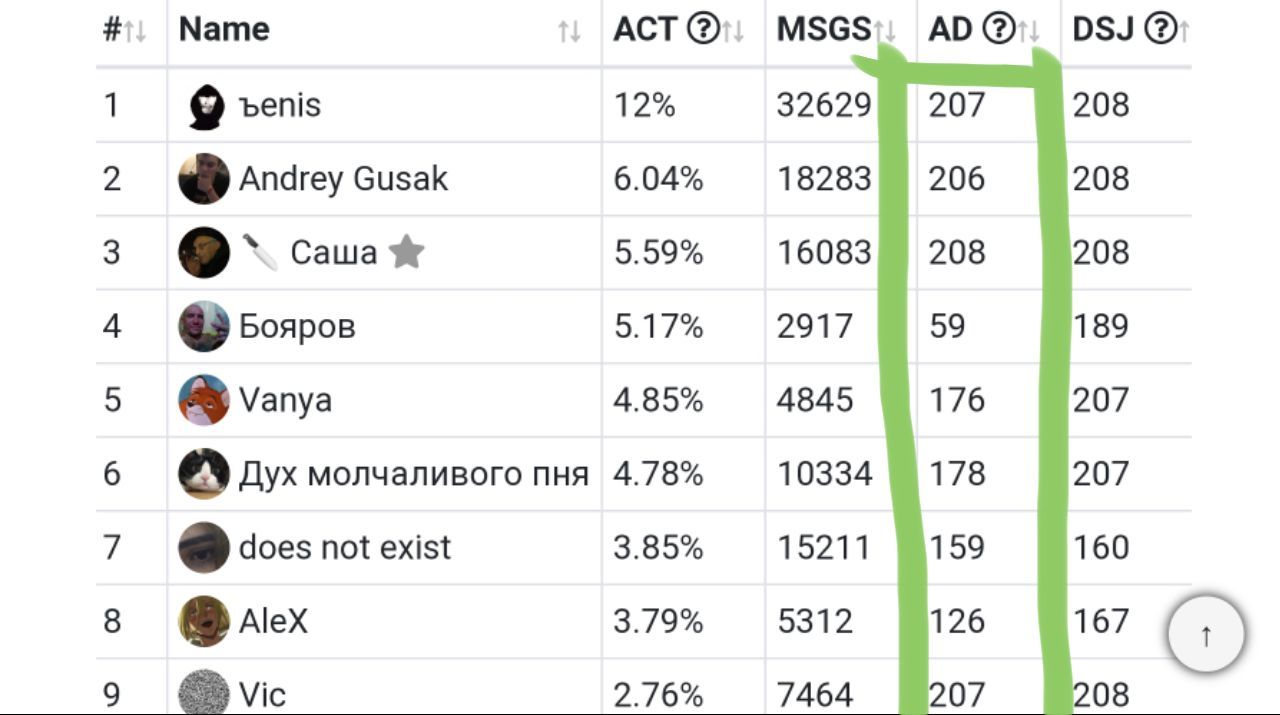Click Vanya's fox avatar
Viewport: 1280px width, 715px height.
point(204,400)
